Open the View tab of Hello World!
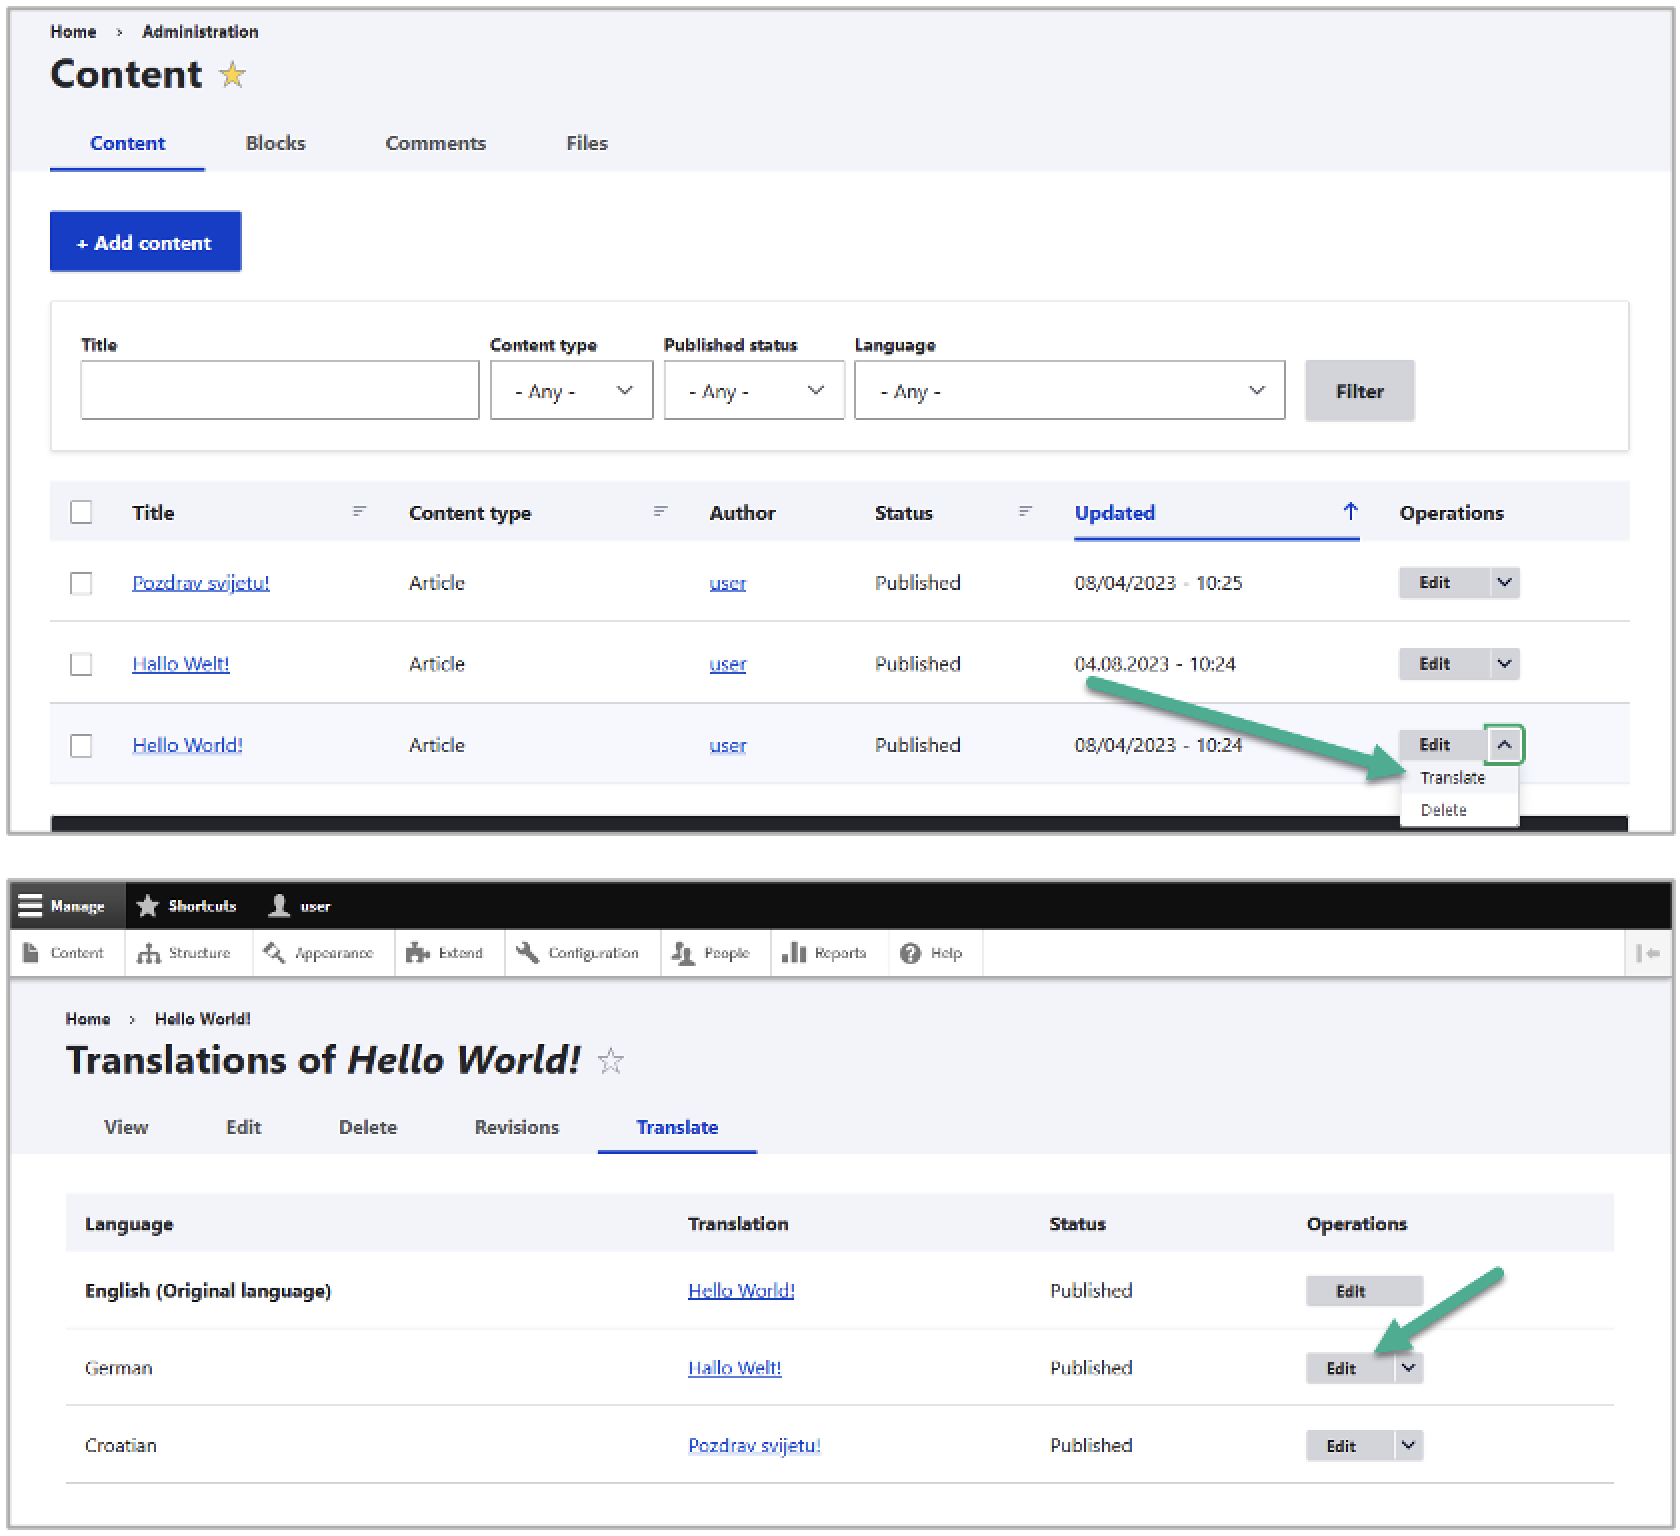 coord(126,1127)
